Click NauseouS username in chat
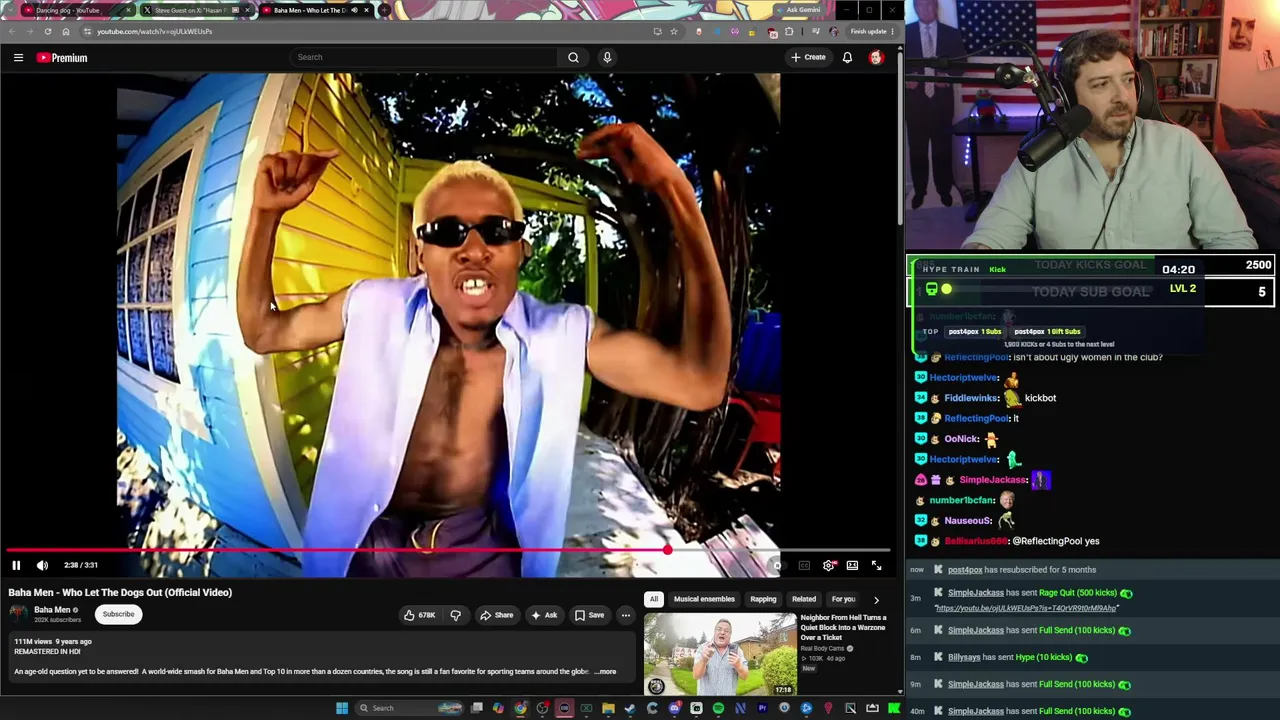The width and height of the screenshot is (1280, 720). coord(968,521)
